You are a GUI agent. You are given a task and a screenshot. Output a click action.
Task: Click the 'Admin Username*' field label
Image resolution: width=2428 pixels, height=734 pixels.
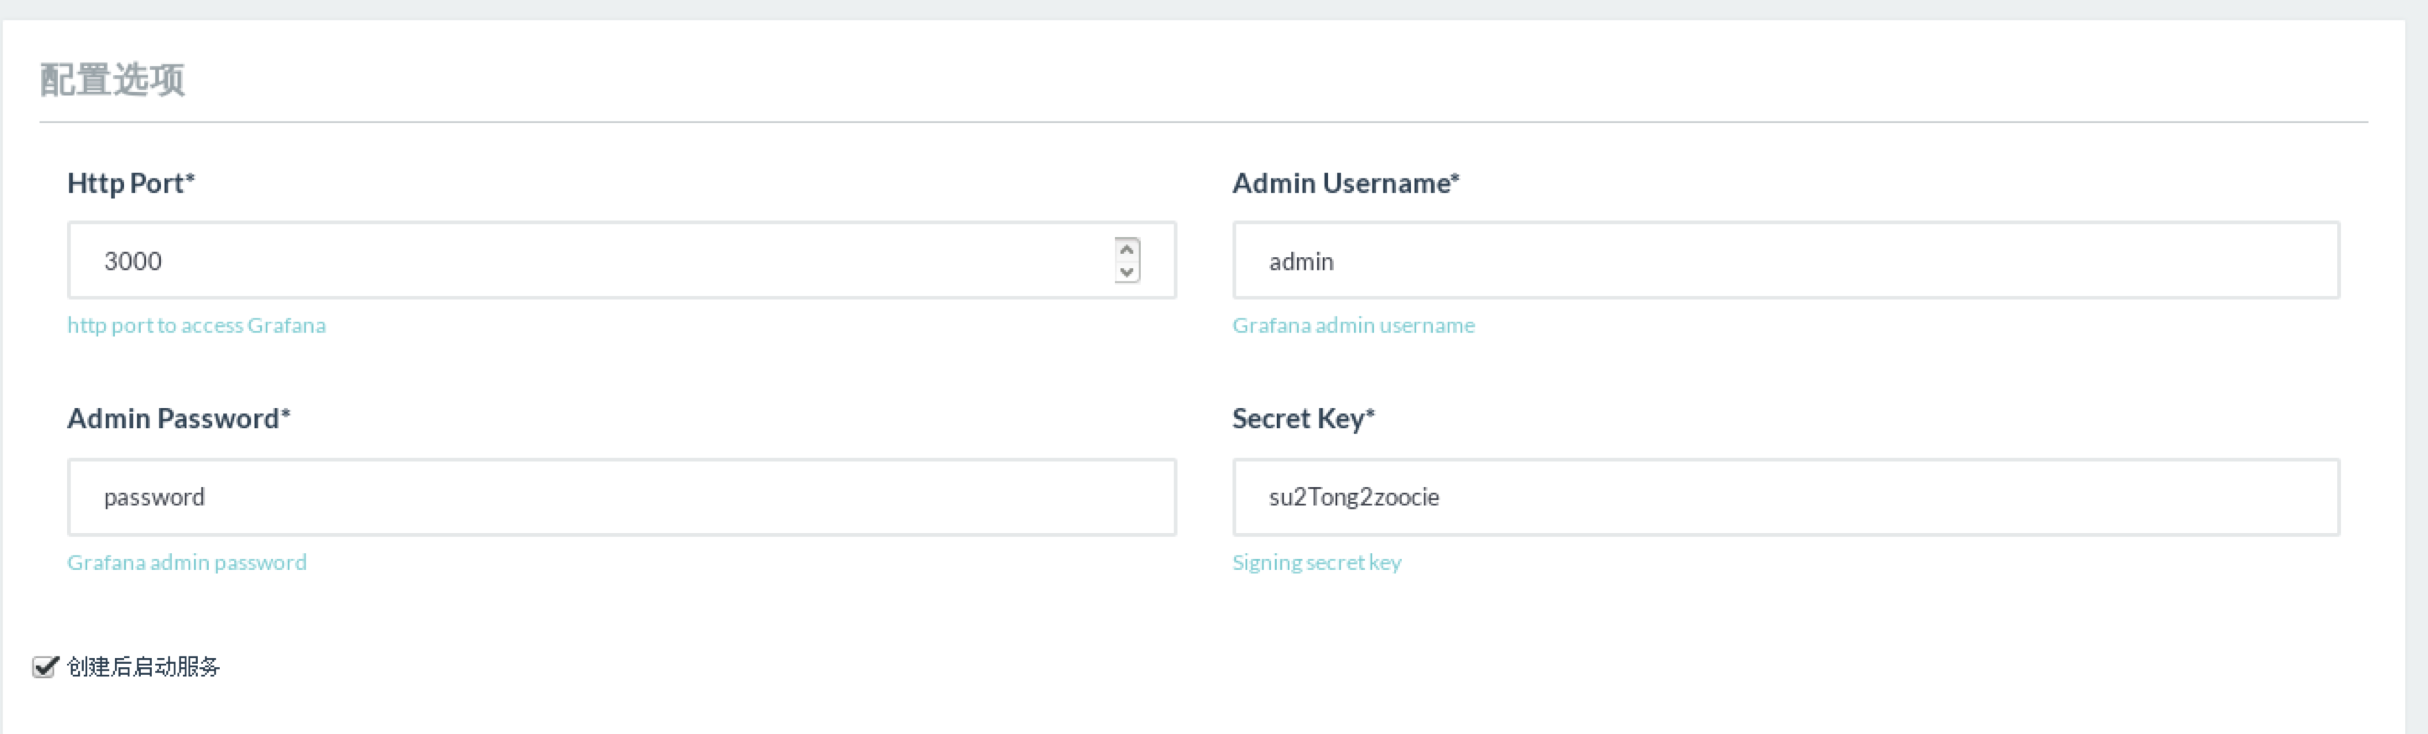point(1345,183)
